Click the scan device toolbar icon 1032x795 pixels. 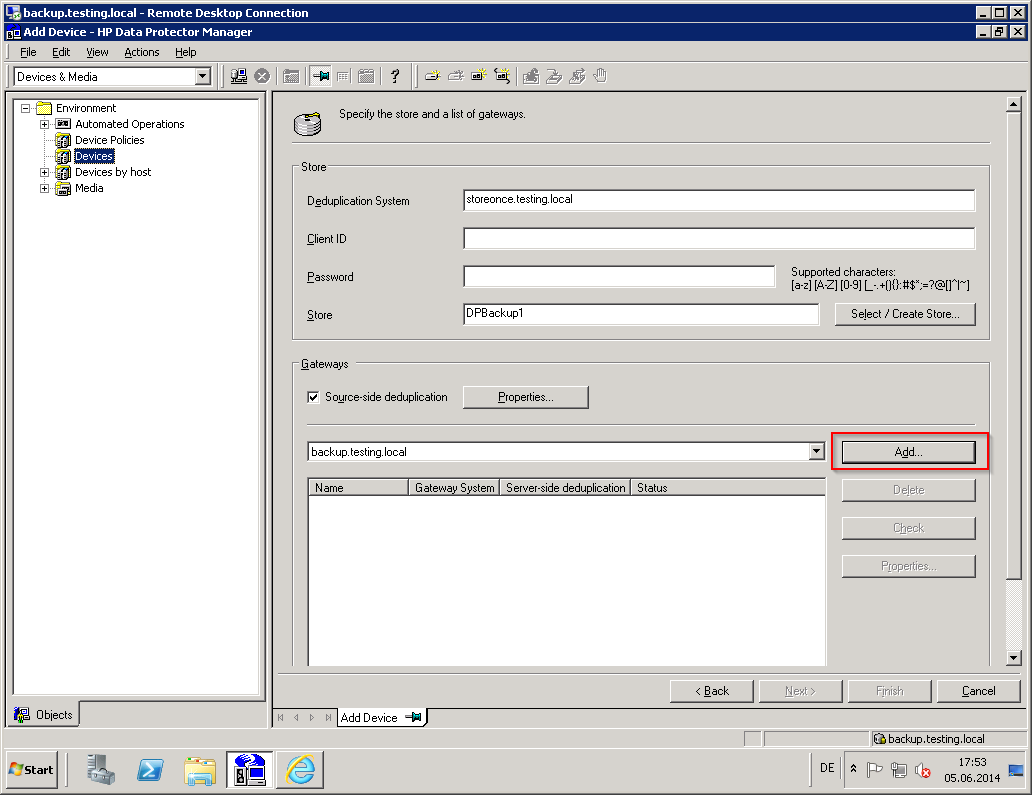[x=577, y=76]
